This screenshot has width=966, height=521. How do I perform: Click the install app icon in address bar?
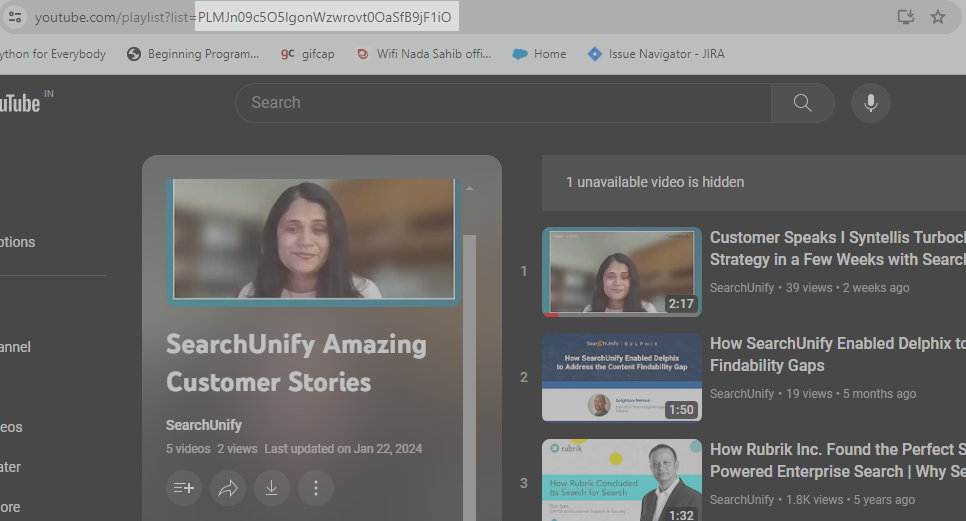[x=905, y=17]
